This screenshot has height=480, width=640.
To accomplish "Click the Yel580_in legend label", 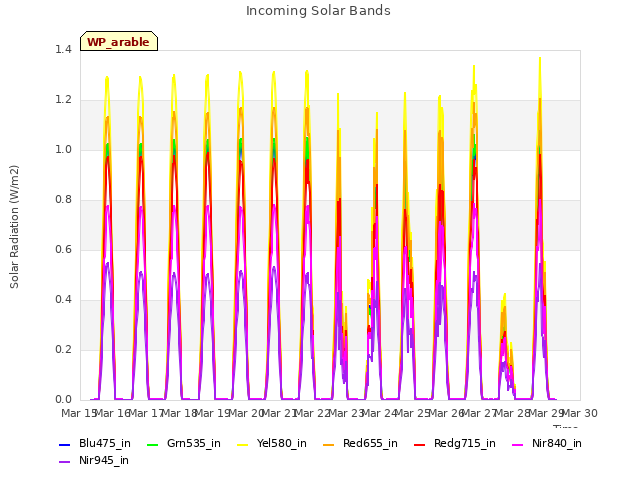I will (x=282, y=443).
